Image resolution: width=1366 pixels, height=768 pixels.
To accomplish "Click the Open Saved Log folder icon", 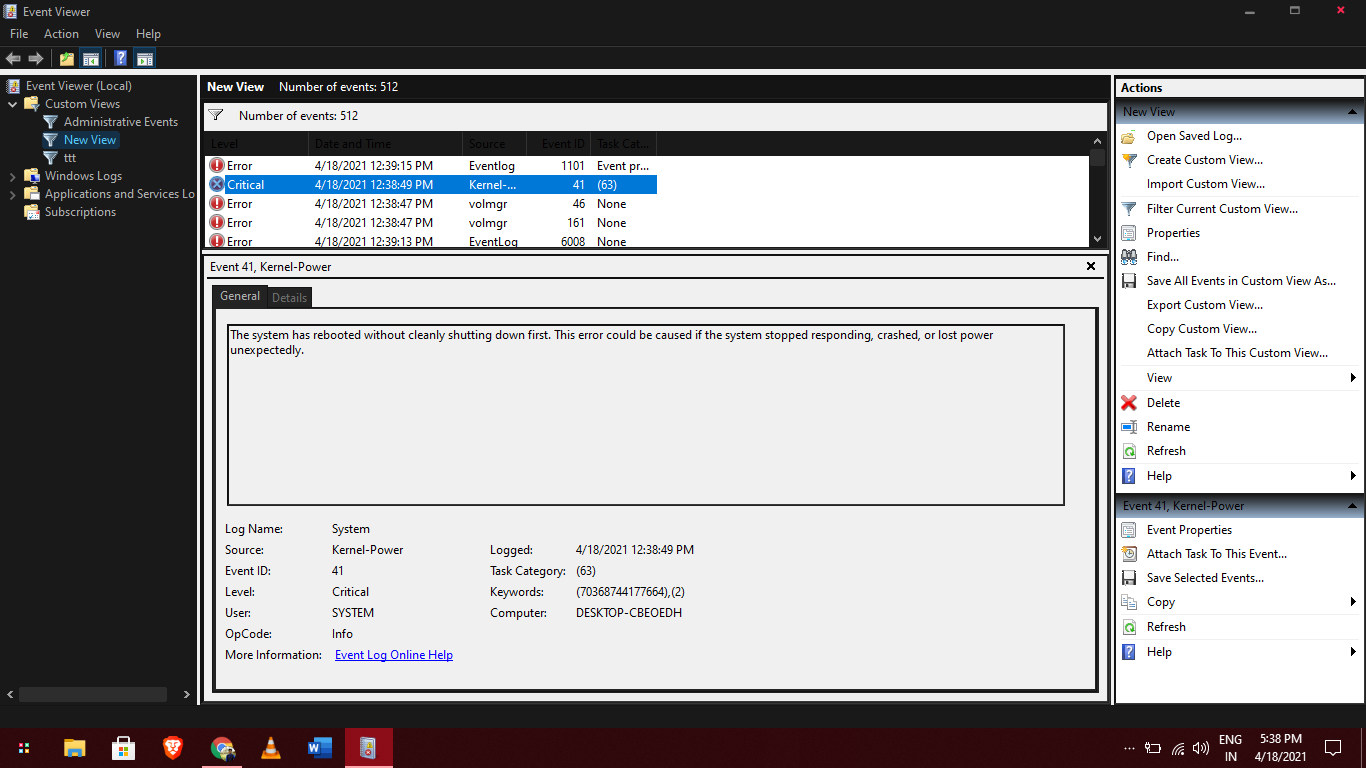I will (x=1129, y=136).
